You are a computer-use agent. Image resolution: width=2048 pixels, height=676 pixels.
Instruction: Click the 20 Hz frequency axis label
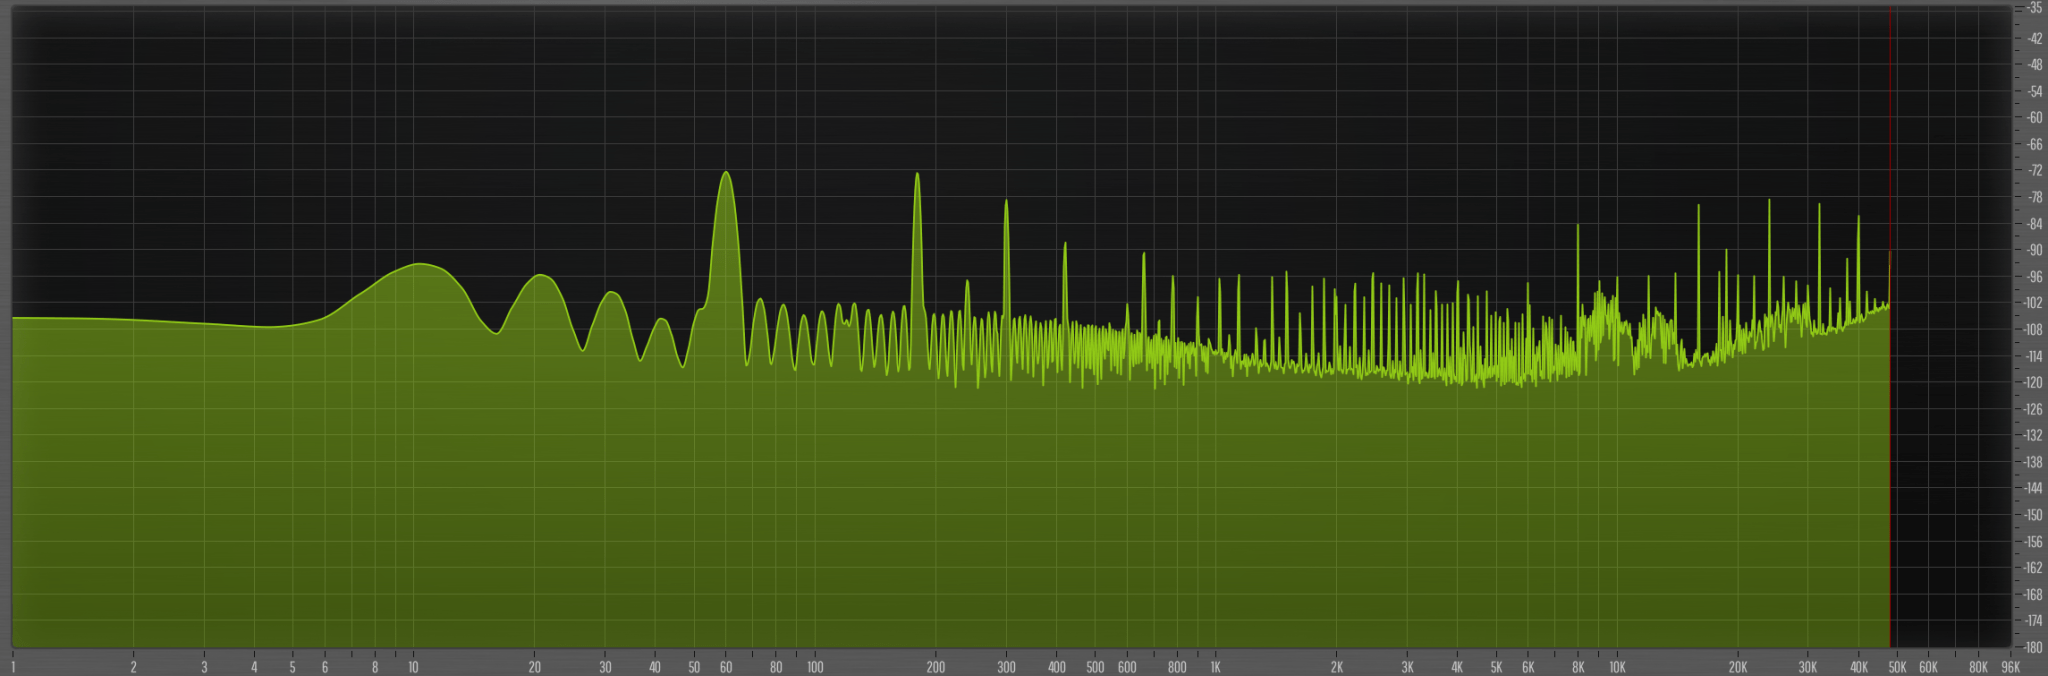pyautogui.click(x=534, y=667)
